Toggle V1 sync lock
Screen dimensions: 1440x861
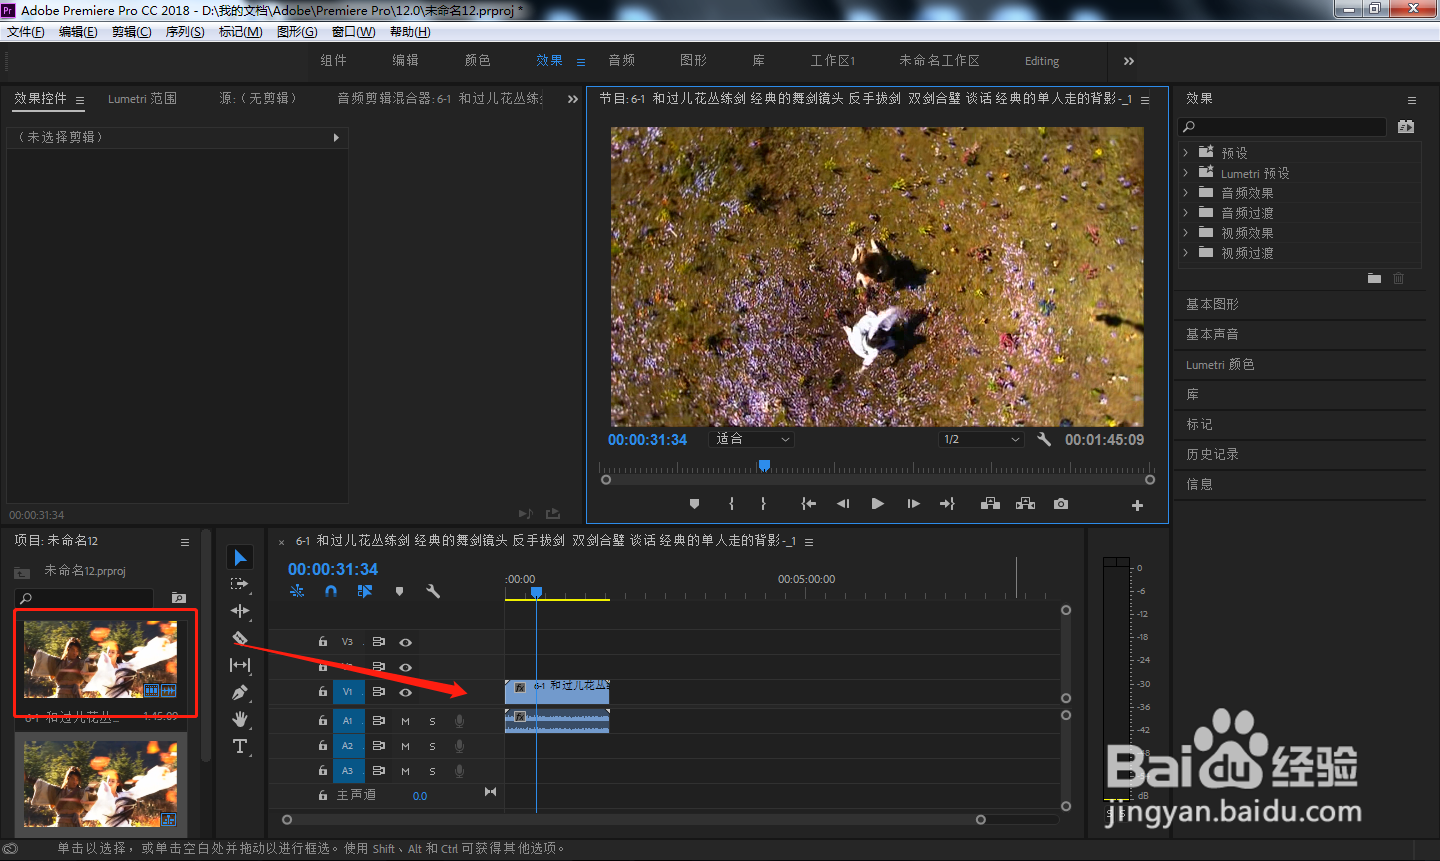click(x=379, y=692)
